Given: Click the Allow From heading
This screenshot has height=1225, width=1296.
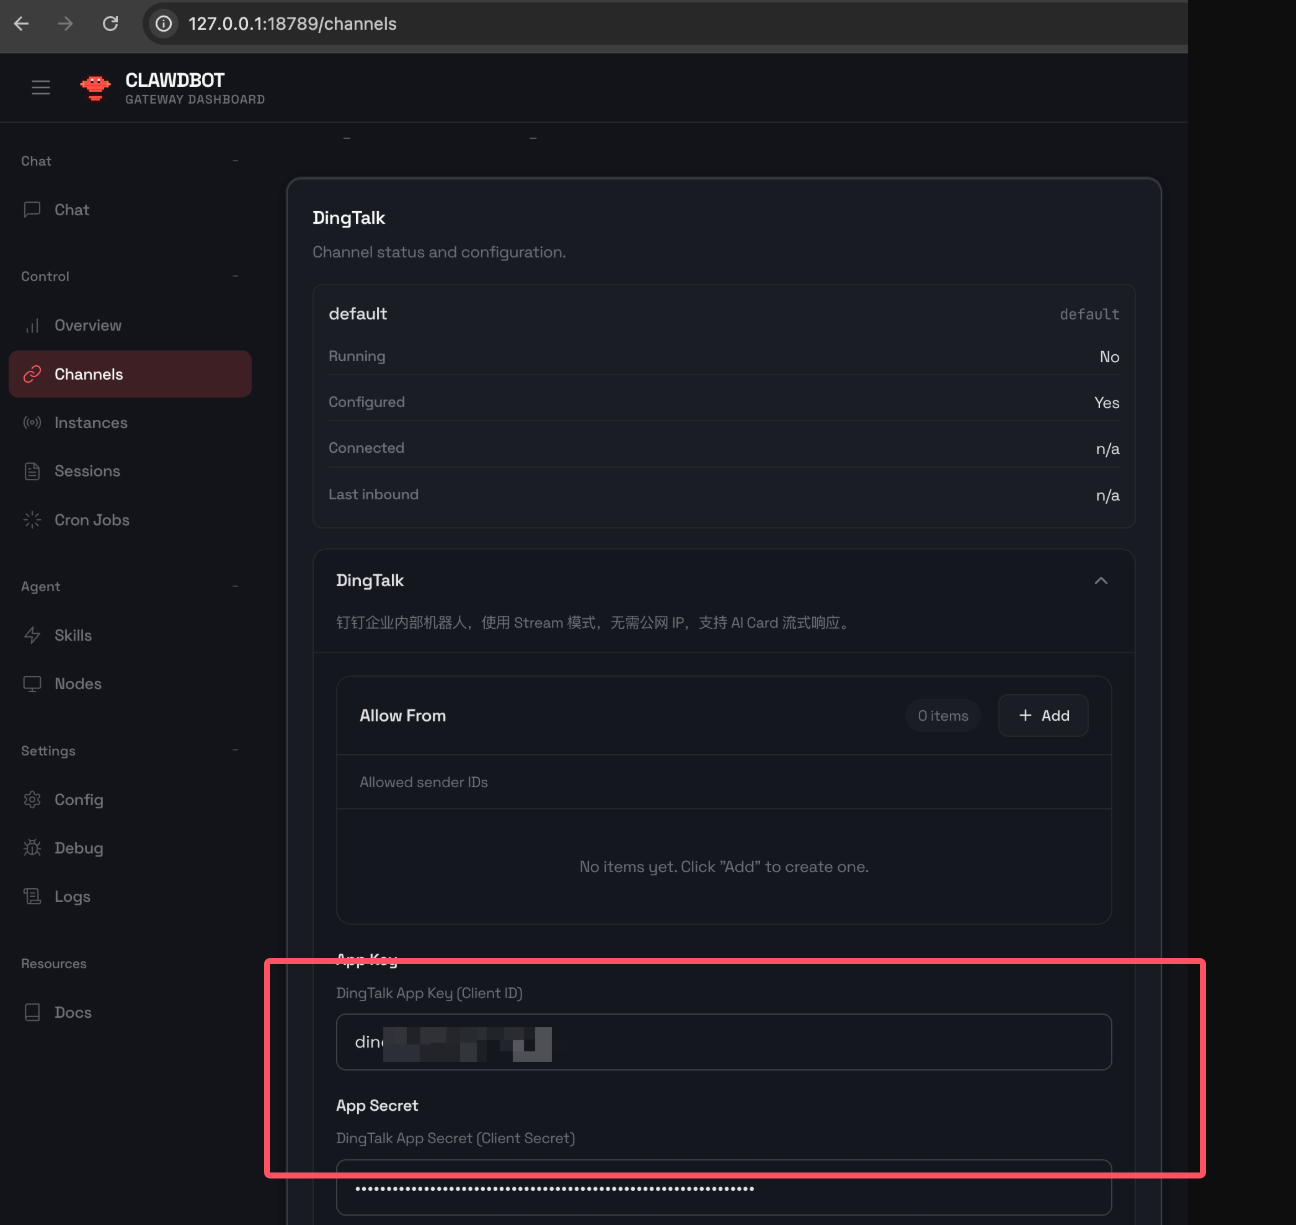Looking at the screenshot, I should tap(403, 716).
